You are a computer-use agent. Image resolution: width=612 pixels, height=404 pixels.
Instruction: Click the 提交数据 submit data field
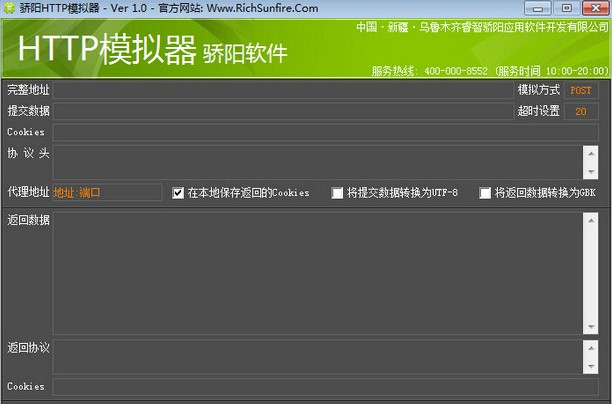coord(283,111)
